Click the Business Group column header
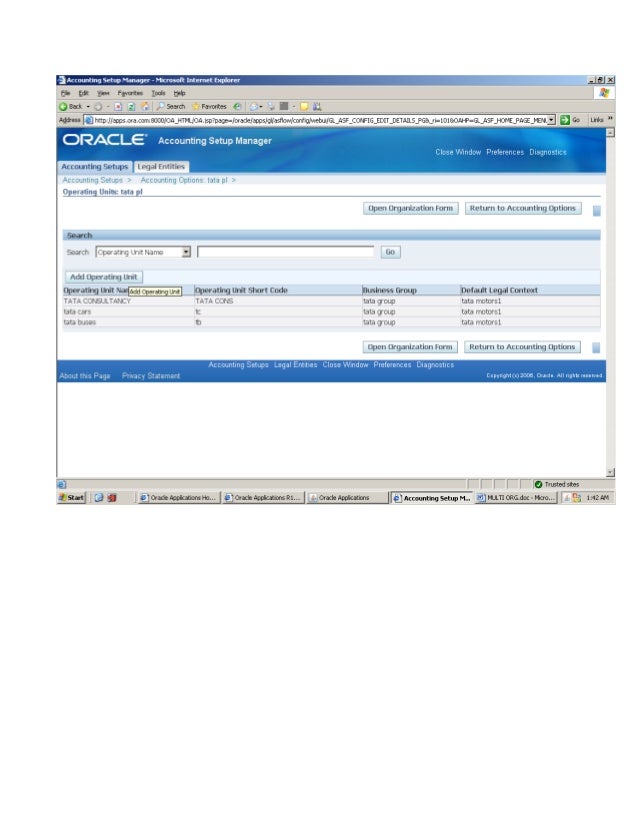 coord(389,290)
